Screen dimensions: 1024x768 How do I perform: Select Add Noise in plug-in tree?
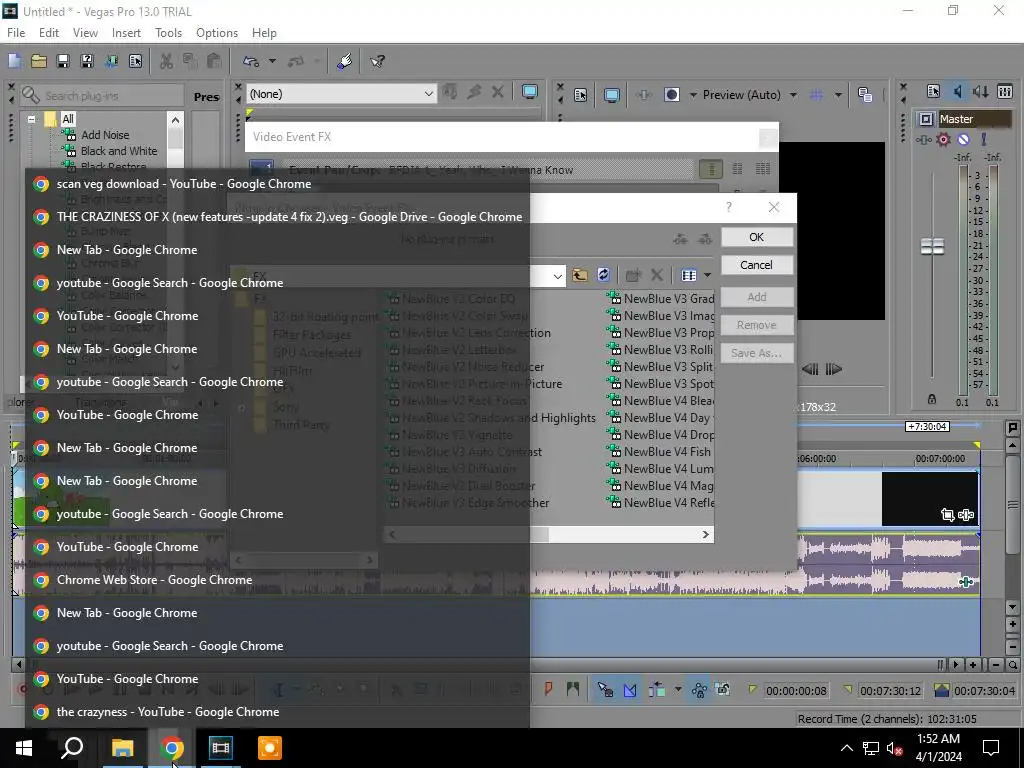(105, 135)
